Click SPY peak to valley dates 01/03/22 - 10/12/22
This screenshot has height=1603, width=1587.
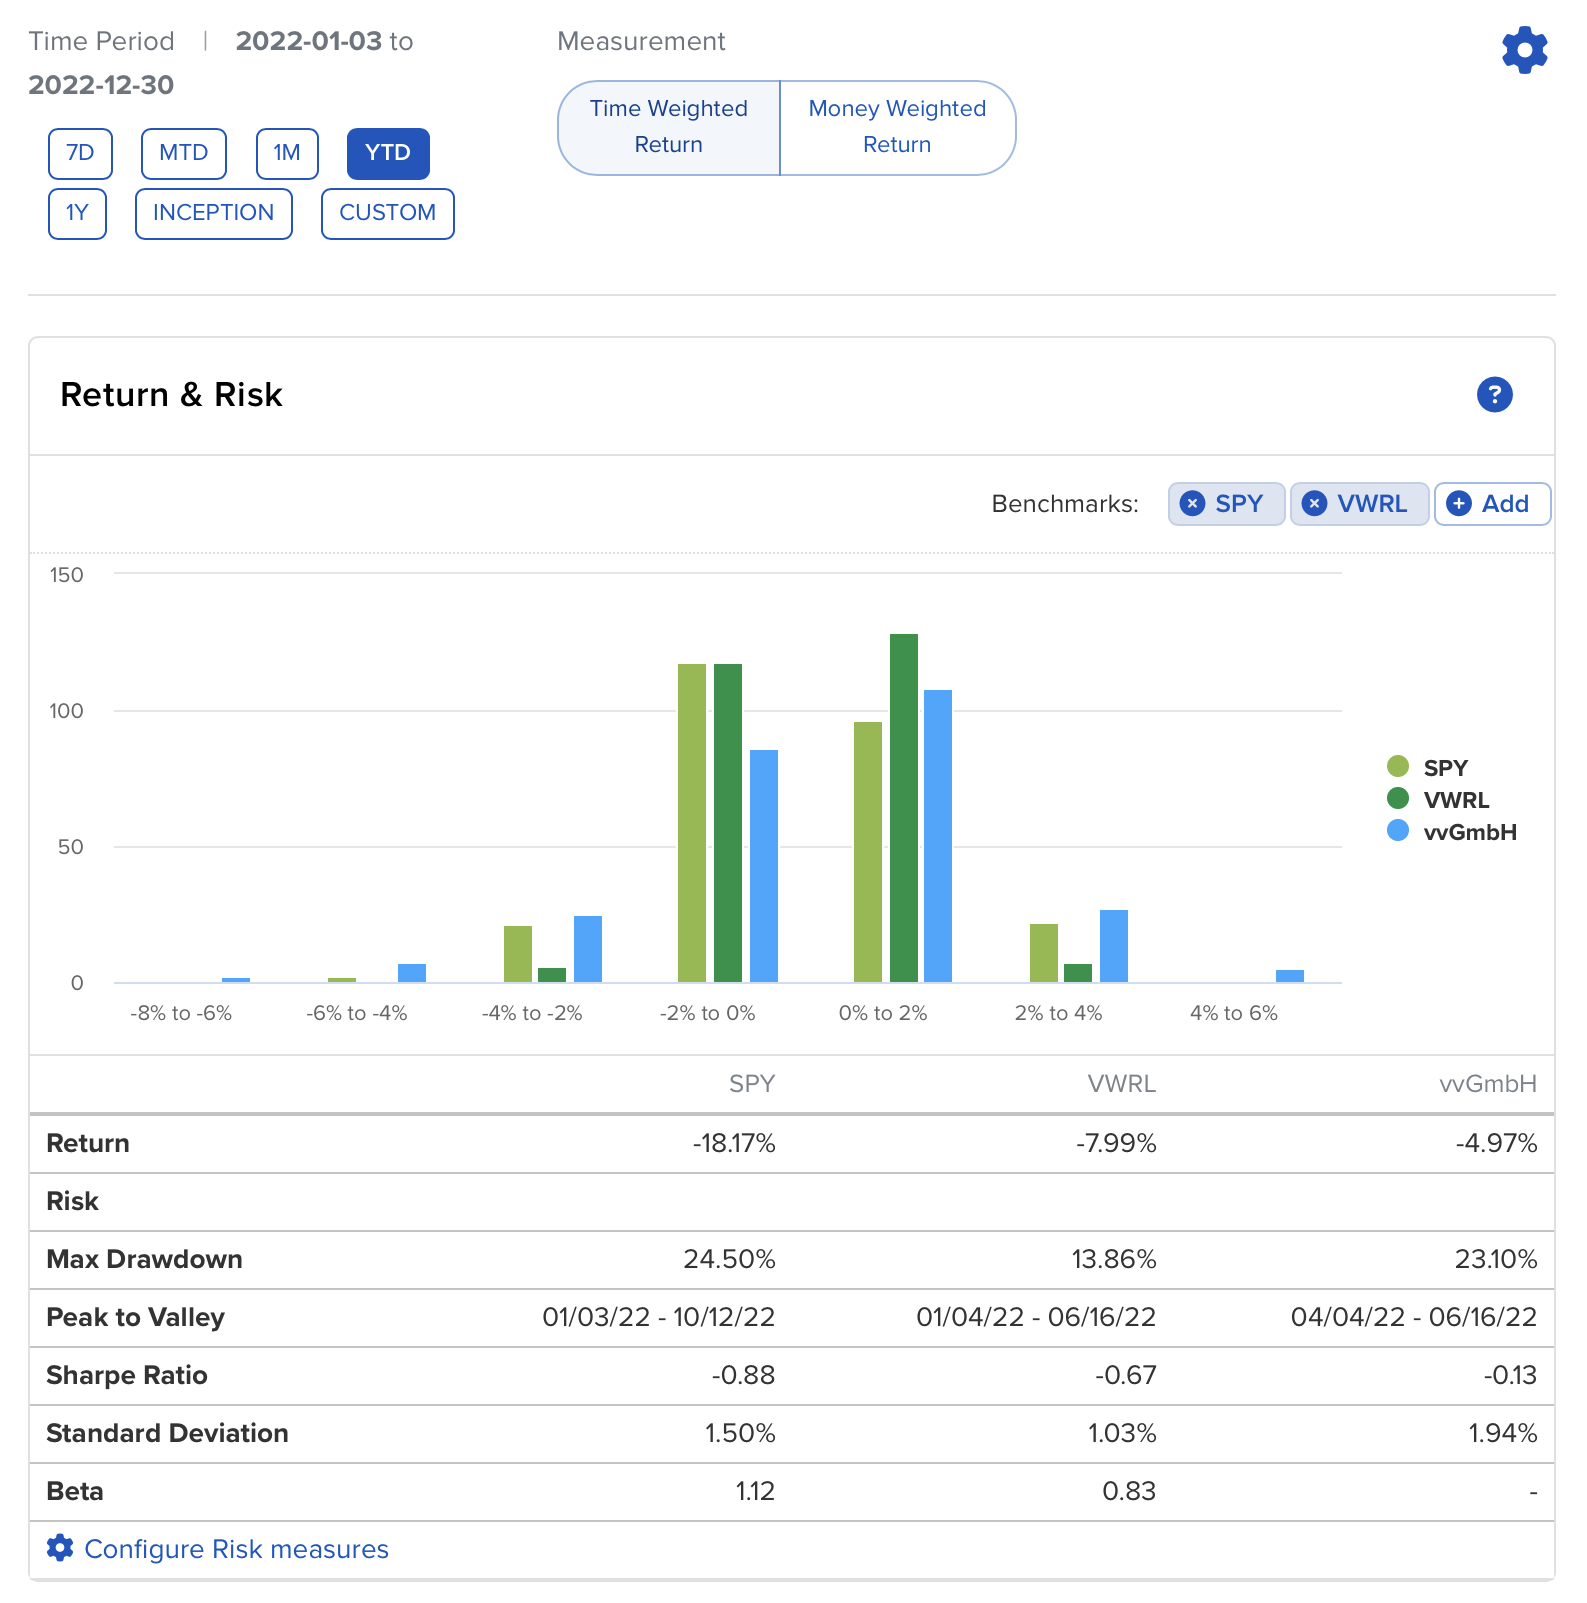click(659, 1317)
